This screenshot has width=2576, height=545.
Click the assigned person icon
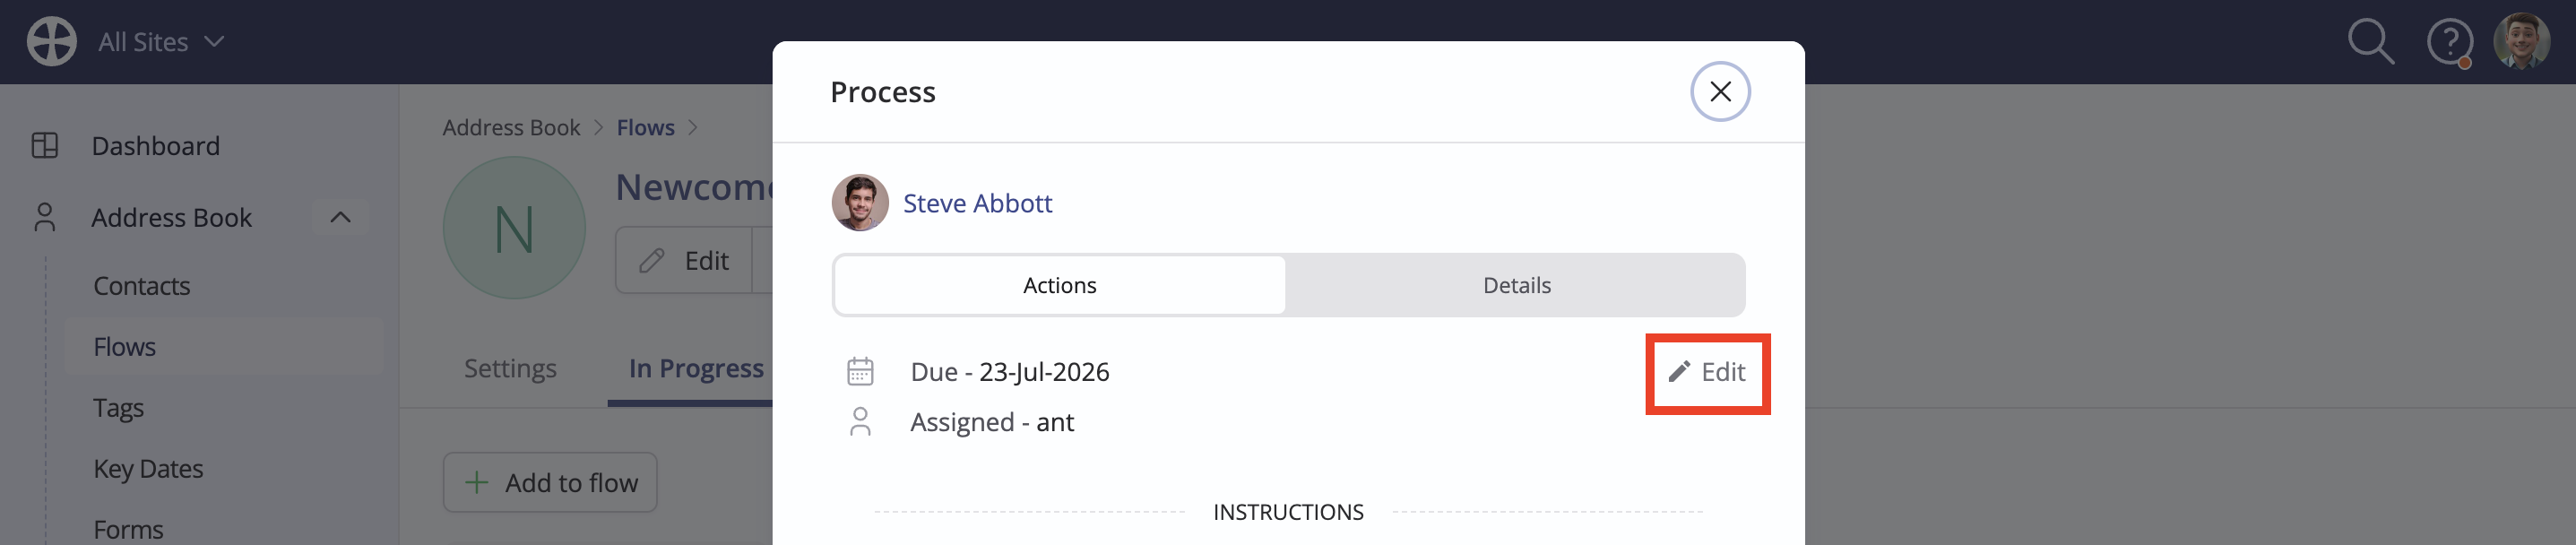(x=860, y=422)
